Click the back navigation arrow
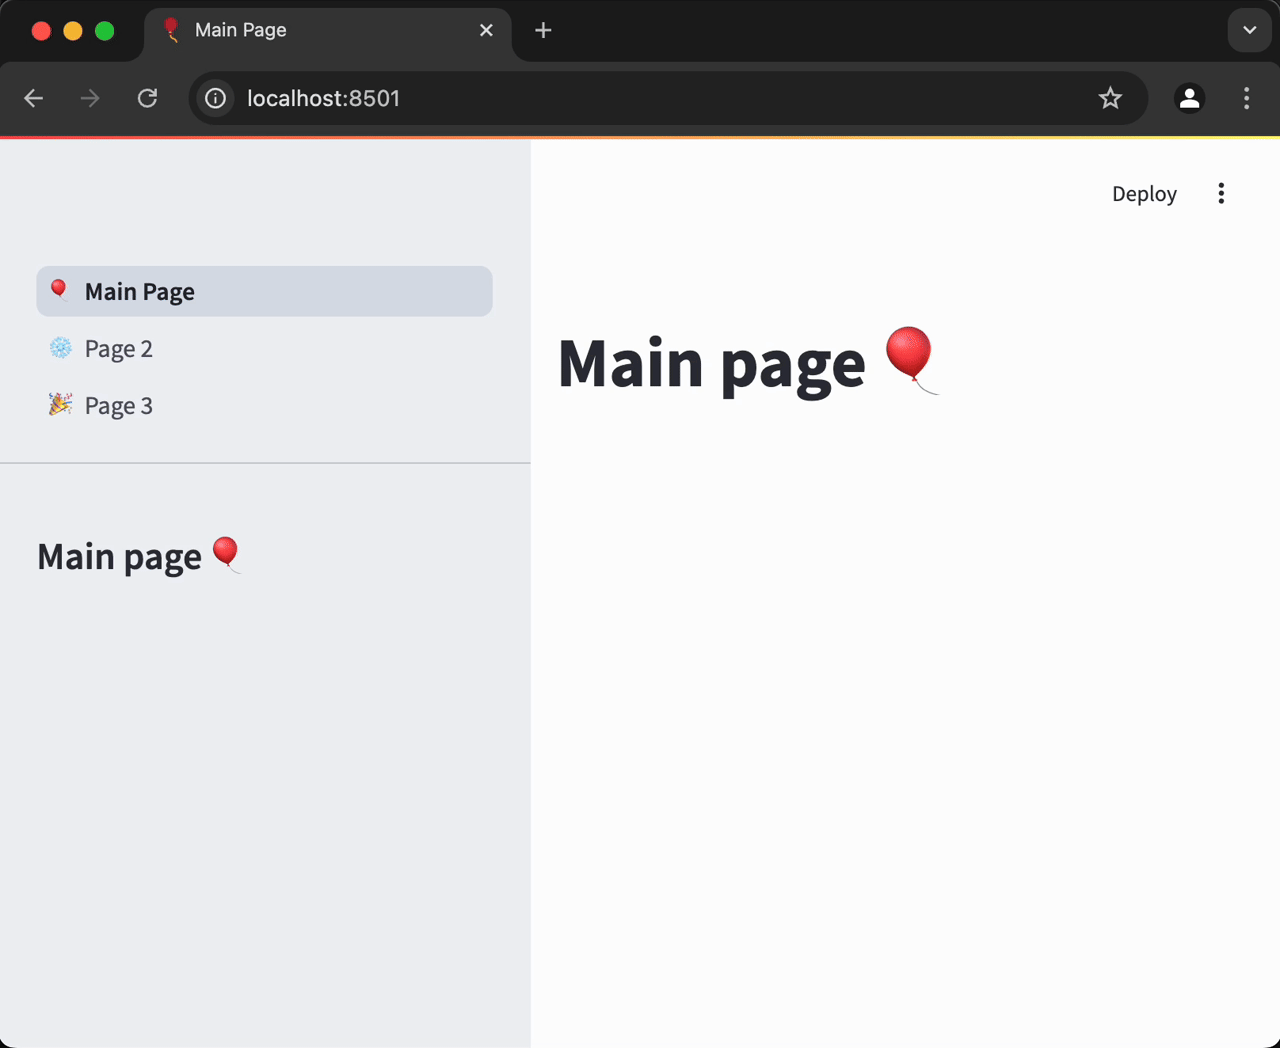 point(33,98)
